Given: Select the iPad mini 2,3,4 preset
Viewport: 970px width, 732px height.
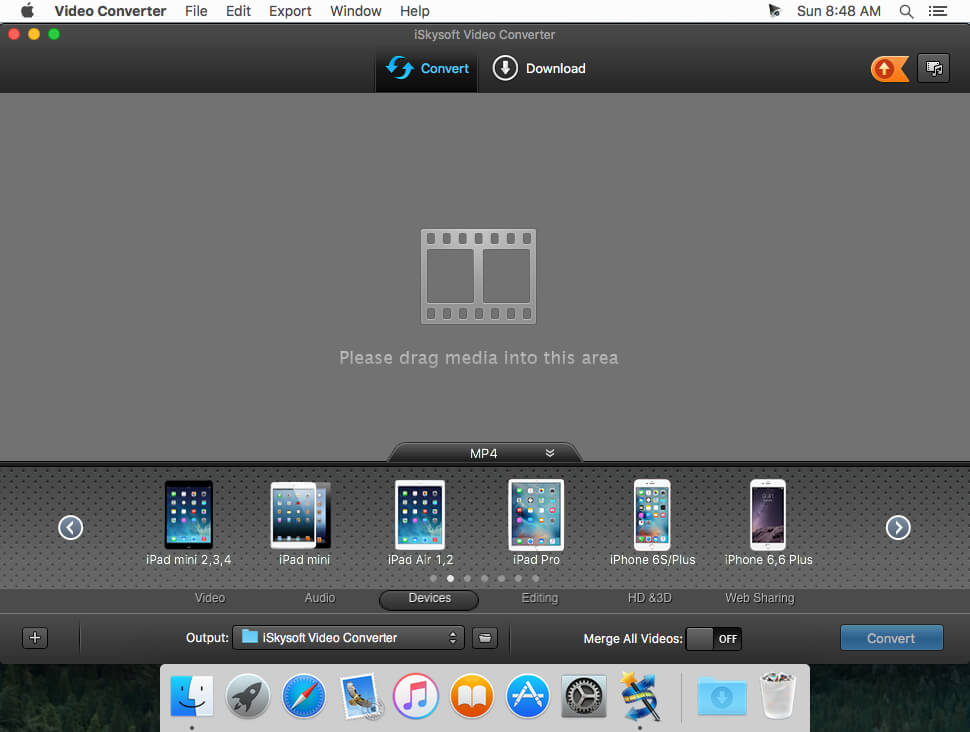Looking at the screenshot, I should point(189,523).
